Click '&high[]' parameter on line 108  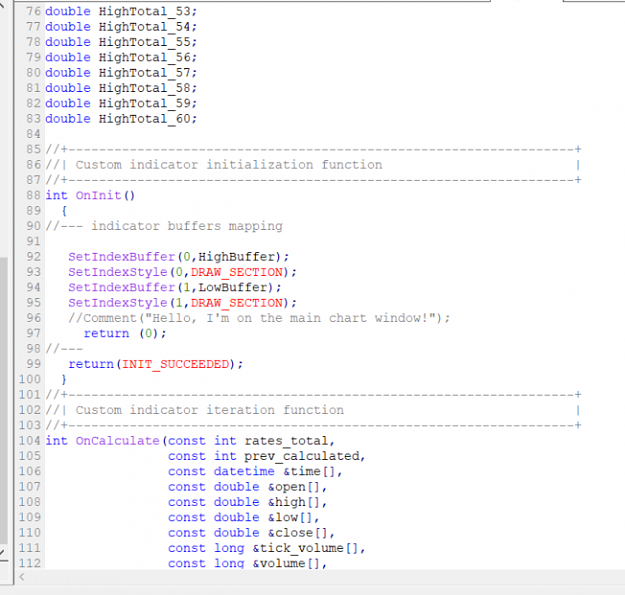coord(294,502)
